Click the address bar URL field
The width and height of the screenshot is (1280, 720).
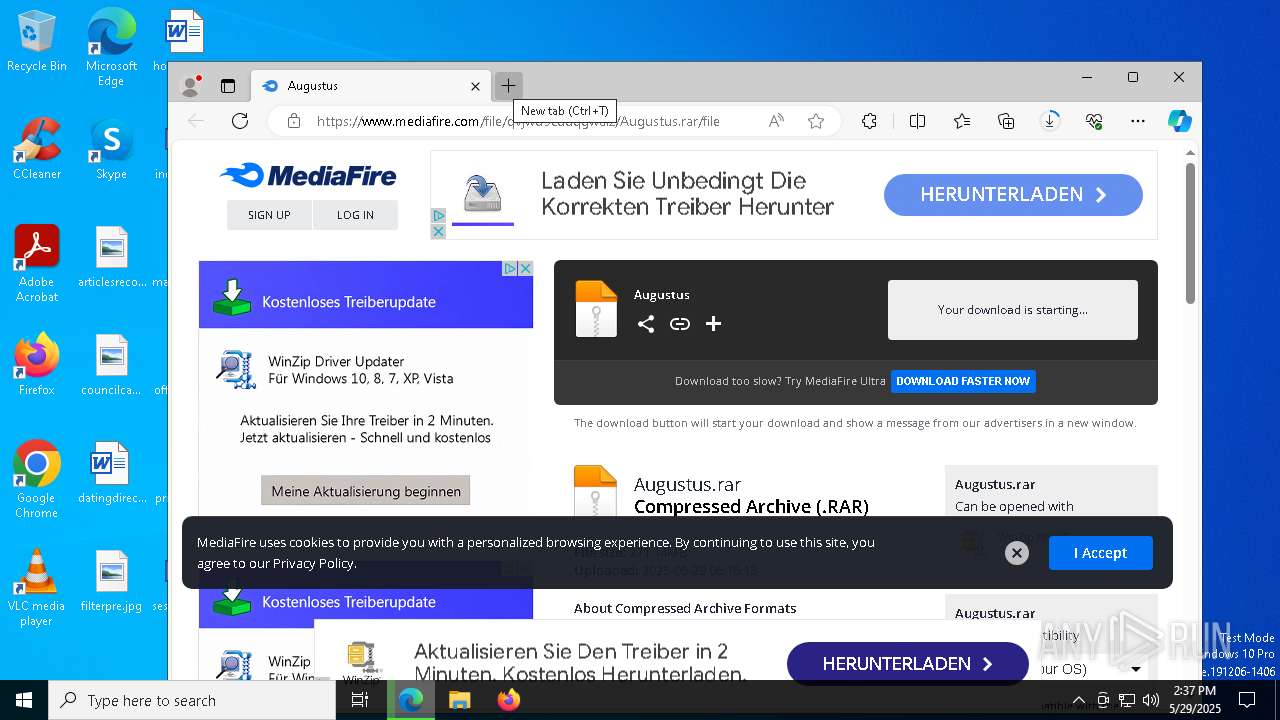[x=518, y=121]
